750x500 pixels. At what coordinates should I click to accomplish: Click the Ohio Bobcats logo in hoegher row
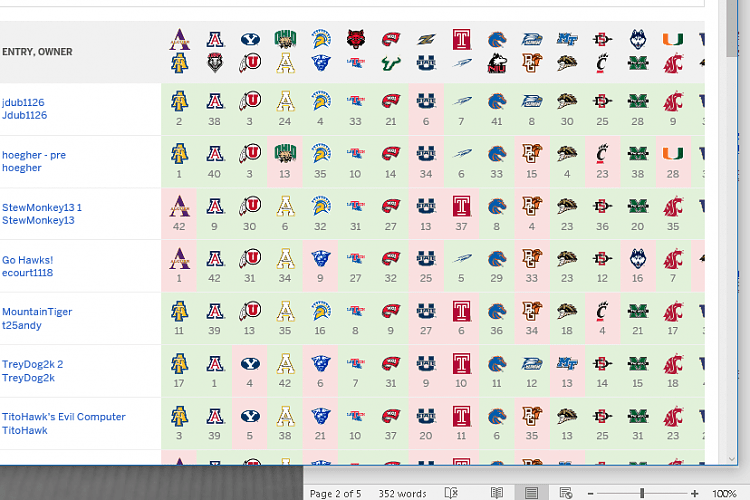tap(286, 154)
